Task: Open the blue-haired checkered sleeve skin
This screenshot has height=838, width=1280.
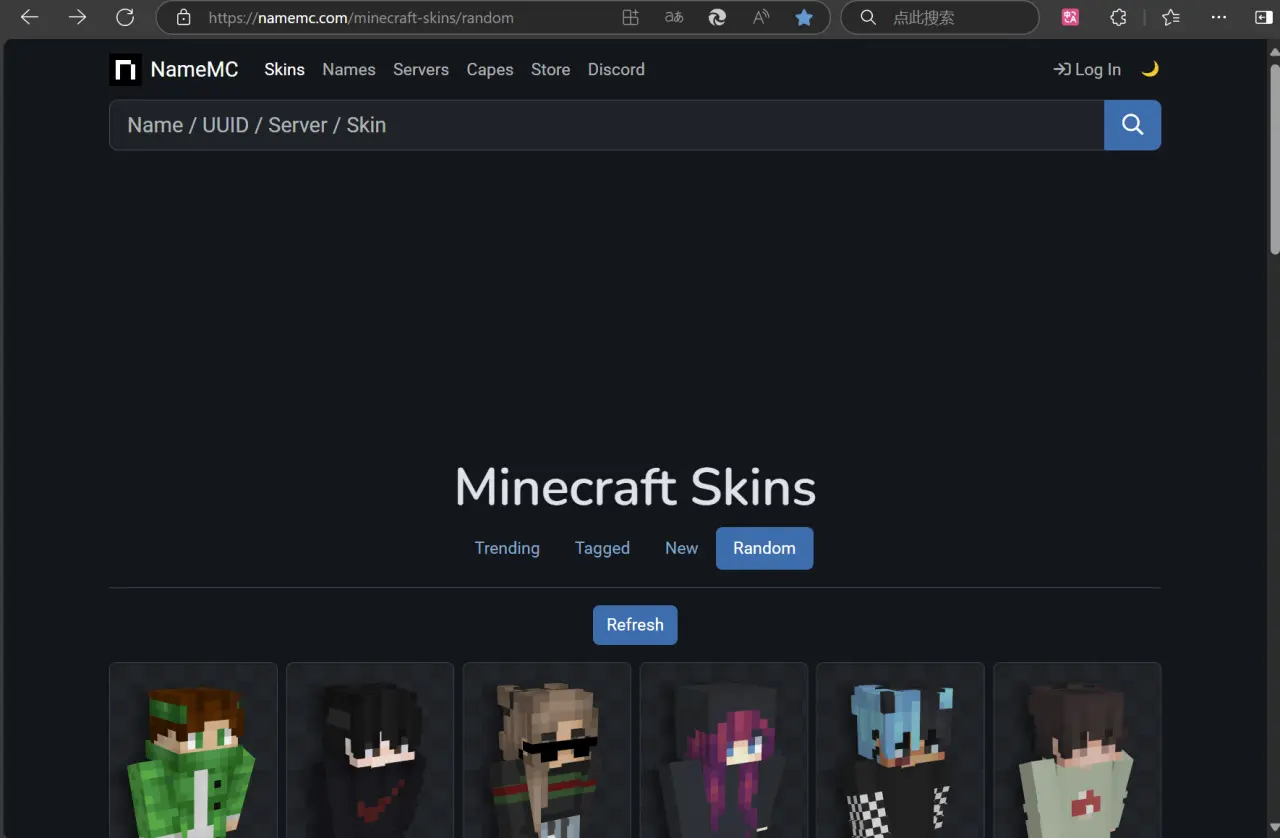Action: click(900, 750)
